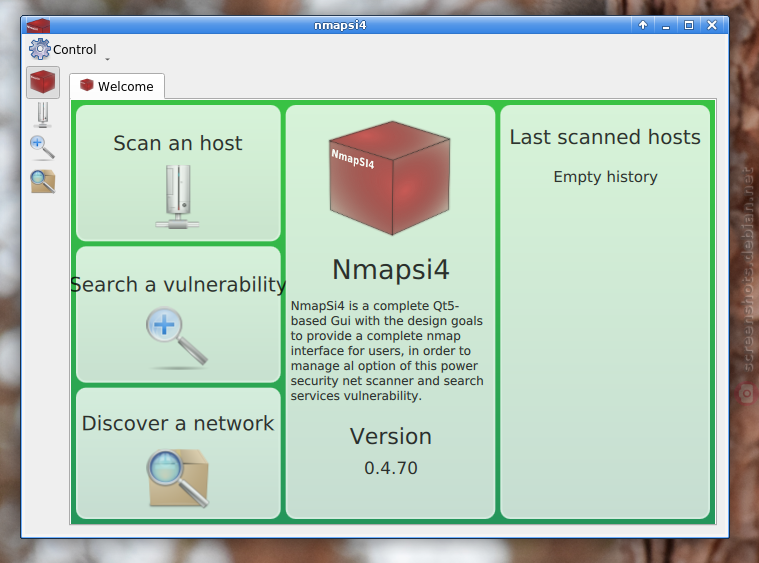Open the Control gear menu

point(63,49)
